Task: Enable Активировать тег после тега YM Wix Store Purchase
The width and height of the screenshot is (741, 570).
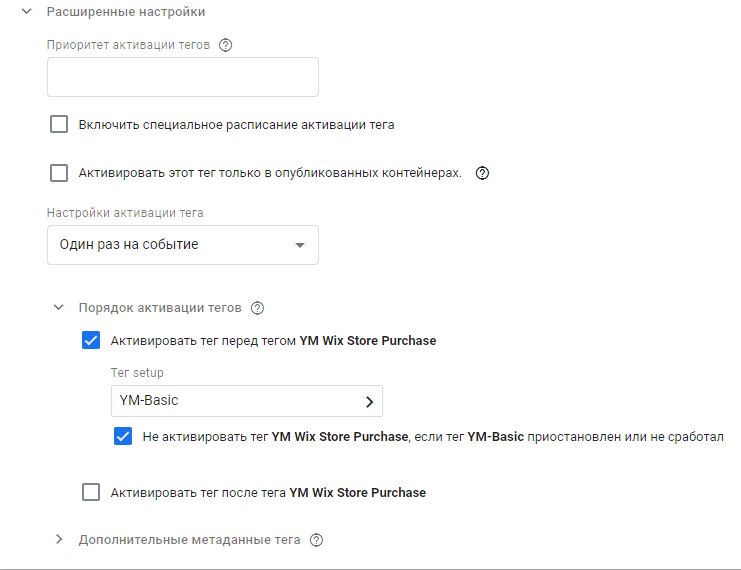Action: click(x=91, y=492)
